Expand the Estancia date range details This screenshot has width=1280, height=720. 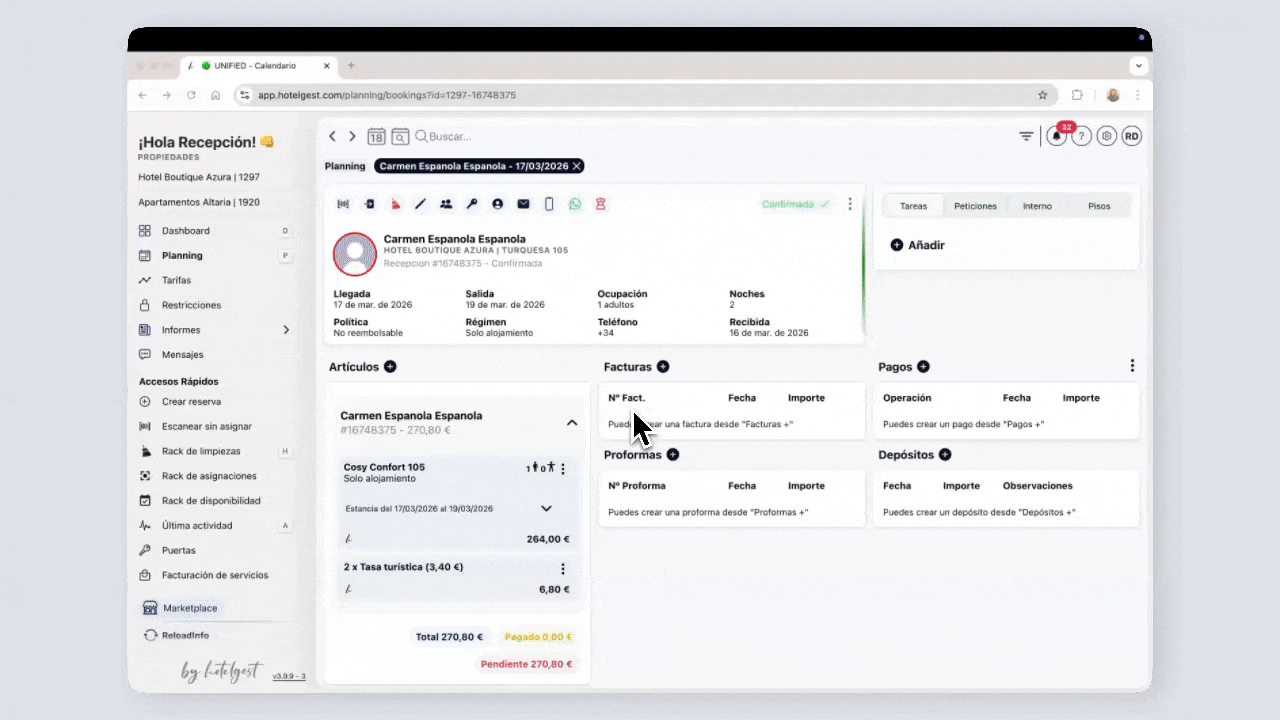point(546,508)
